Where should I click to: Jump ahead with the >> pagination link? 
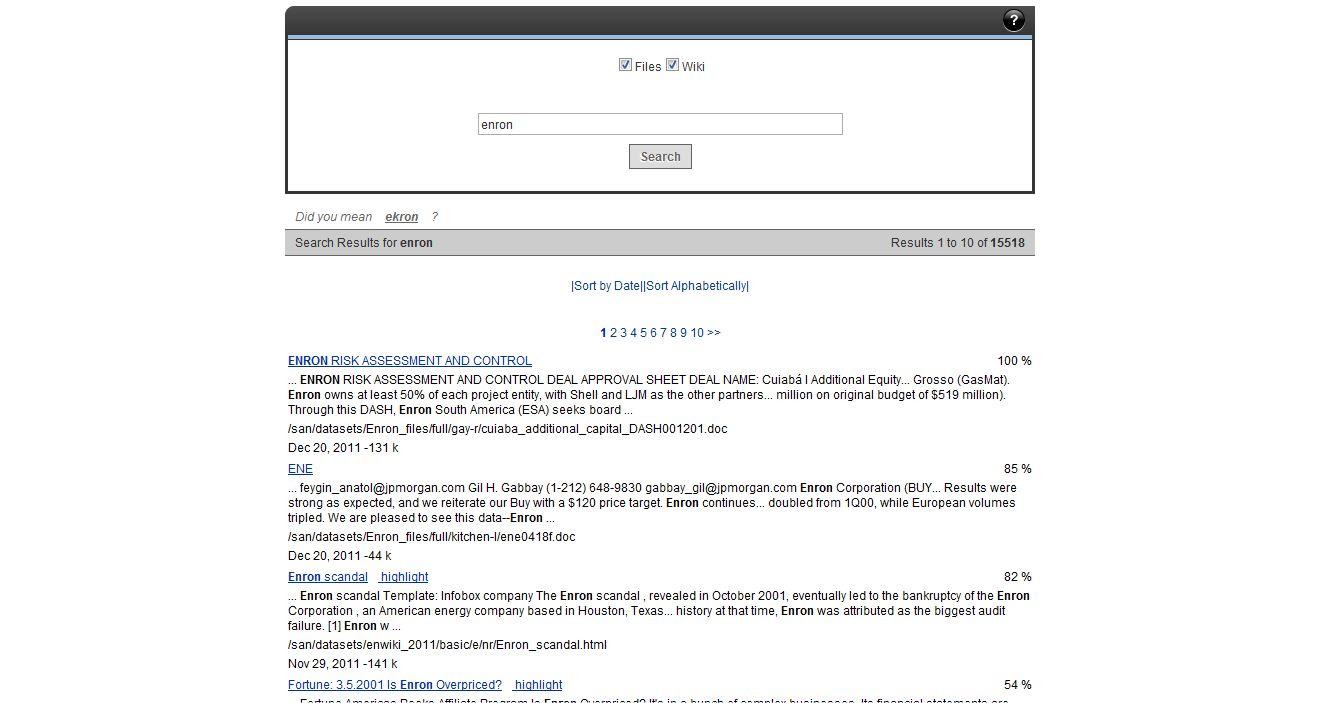714,333
